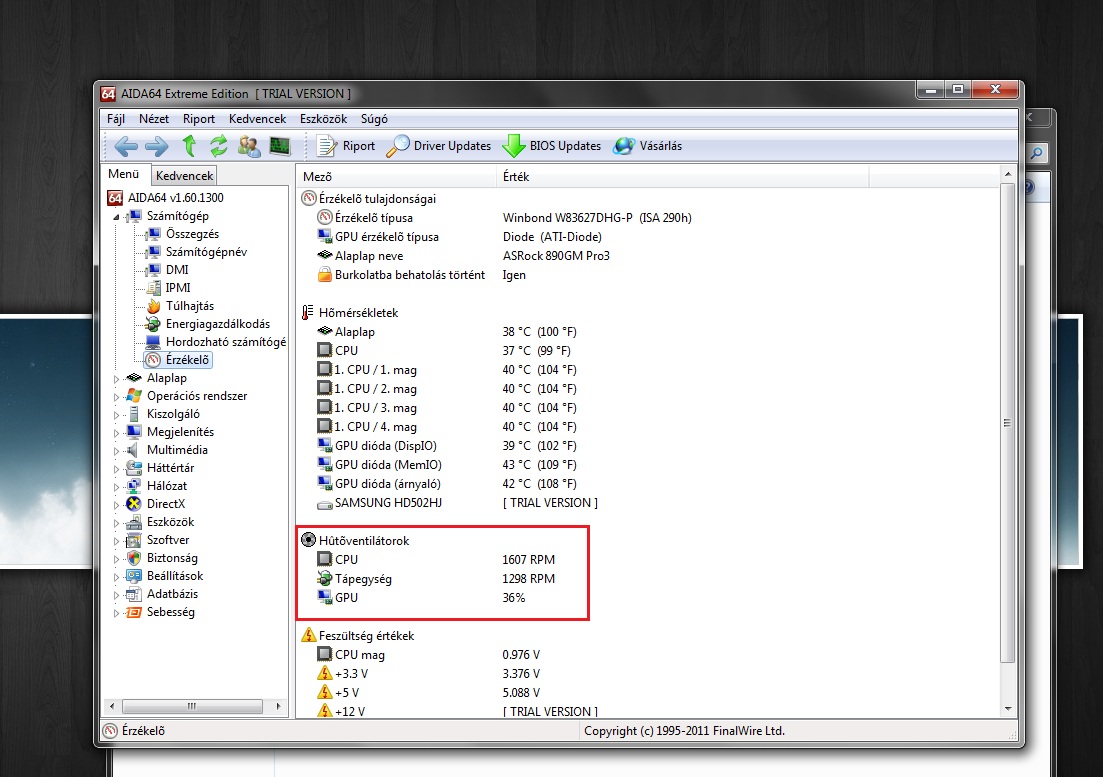Click the tree panel horizontal scrollbar thumb
Viewport: 1103px width, 777px height.
(x=192, y=706)
